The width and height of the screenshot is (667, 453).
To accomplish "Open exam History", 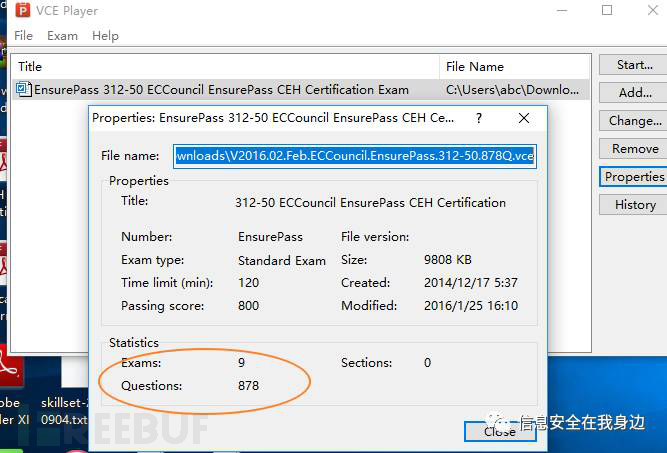I will coord(633,205).
